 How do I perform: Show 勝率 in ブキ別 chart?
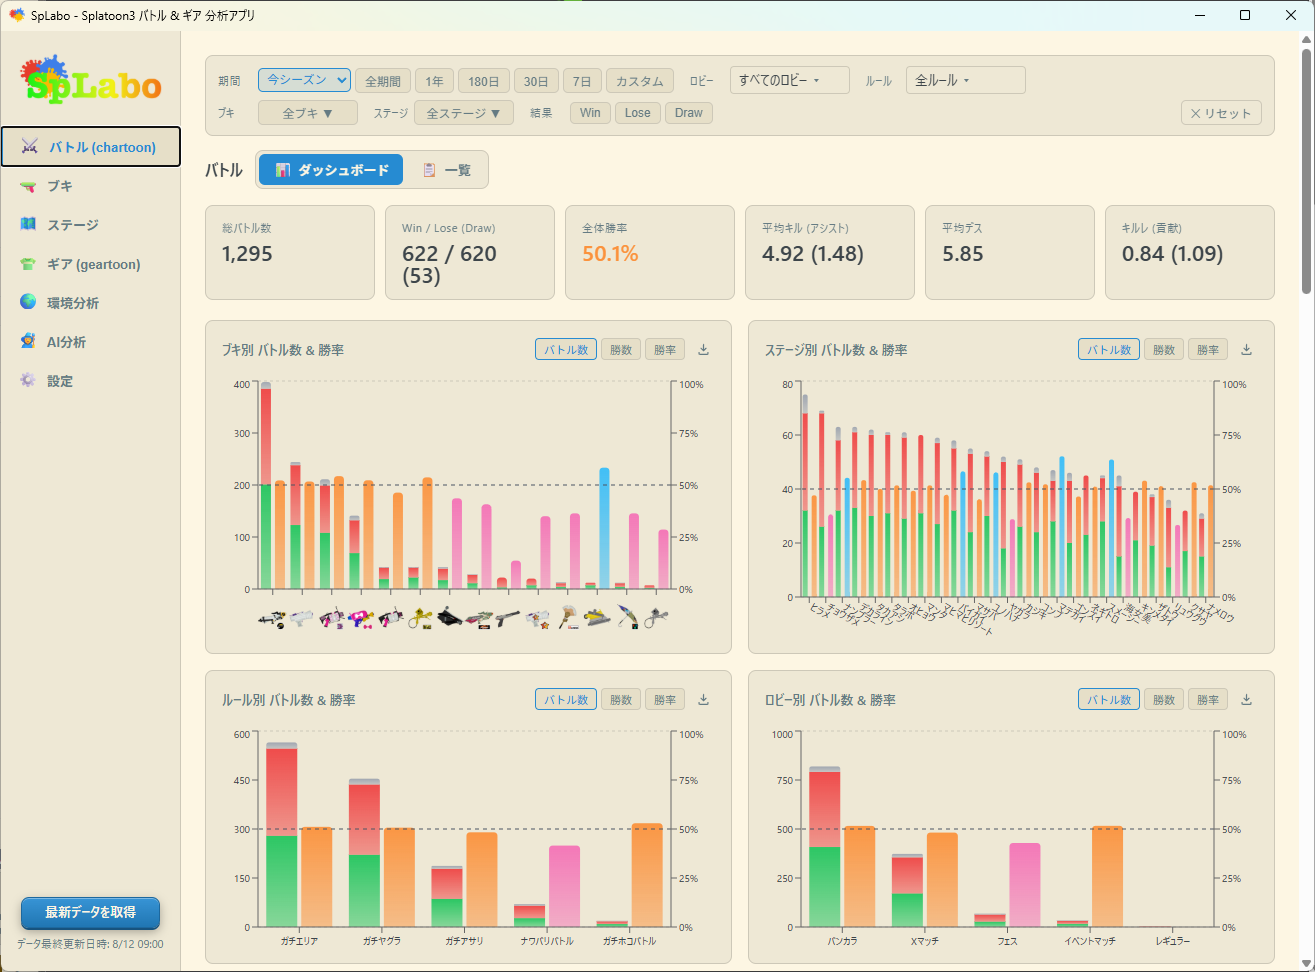[665, 350]
